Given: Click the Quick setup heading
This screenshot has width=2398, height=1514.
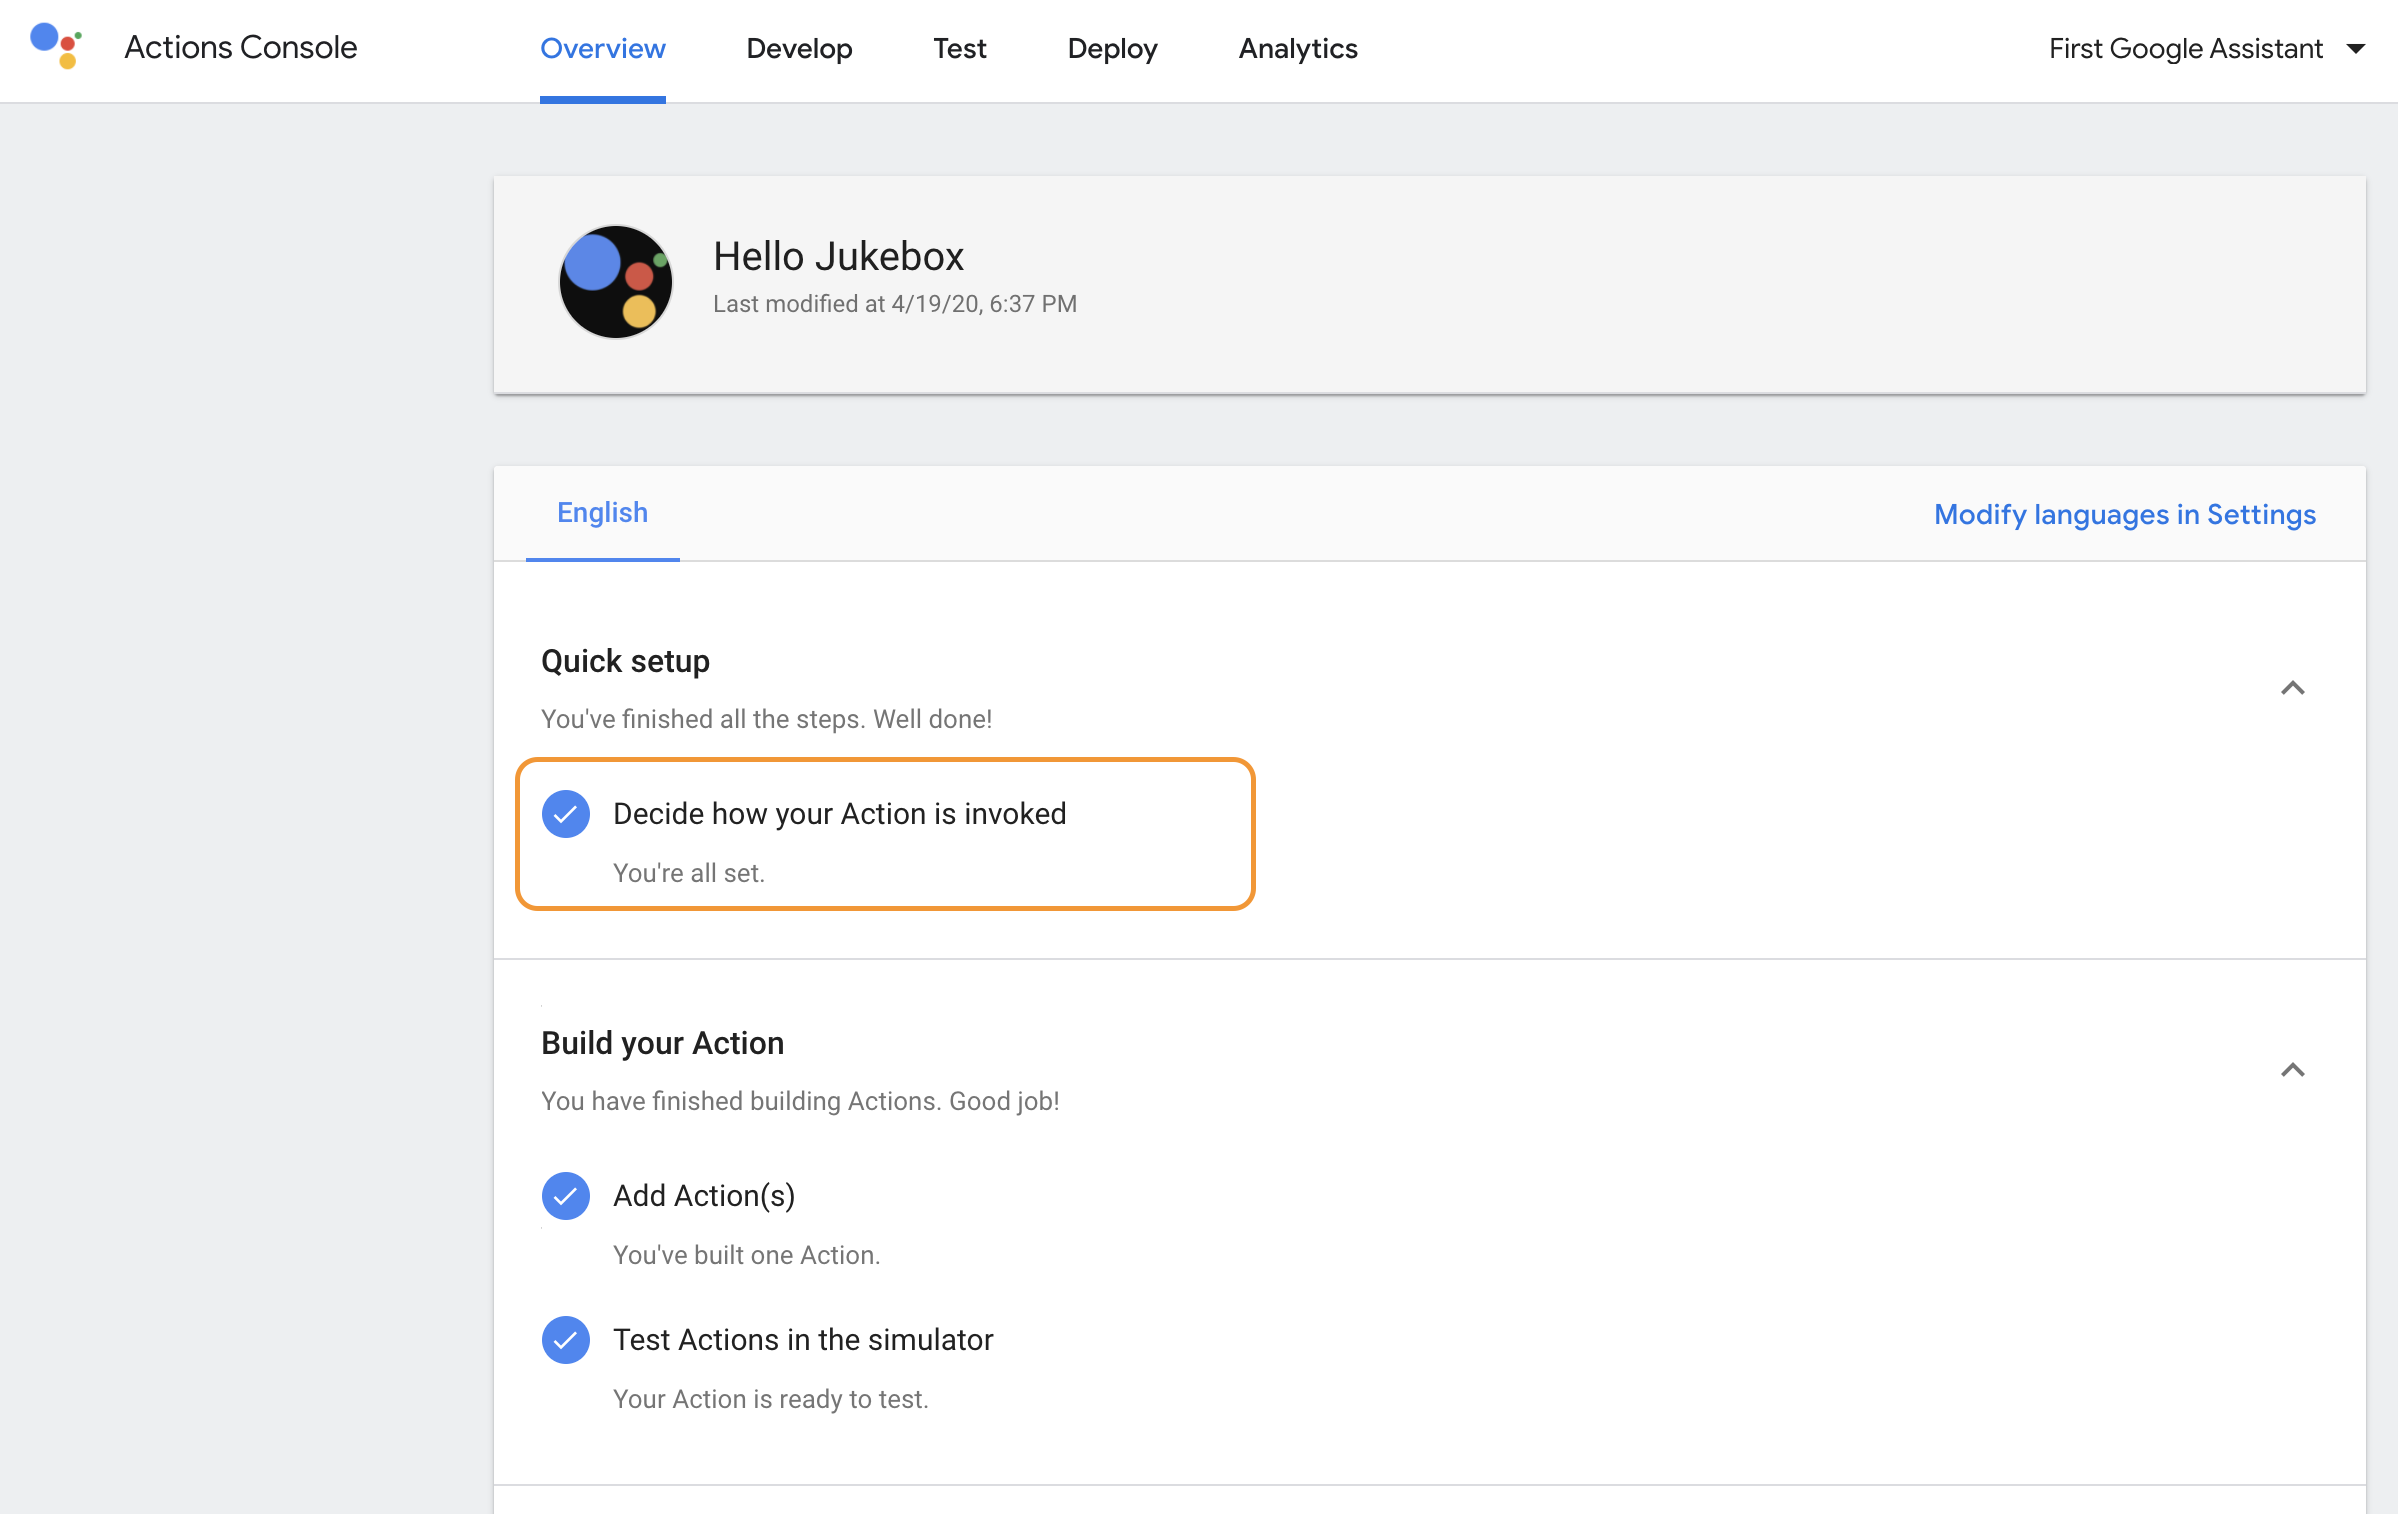Looking at the screenshot, I should 626,661.
